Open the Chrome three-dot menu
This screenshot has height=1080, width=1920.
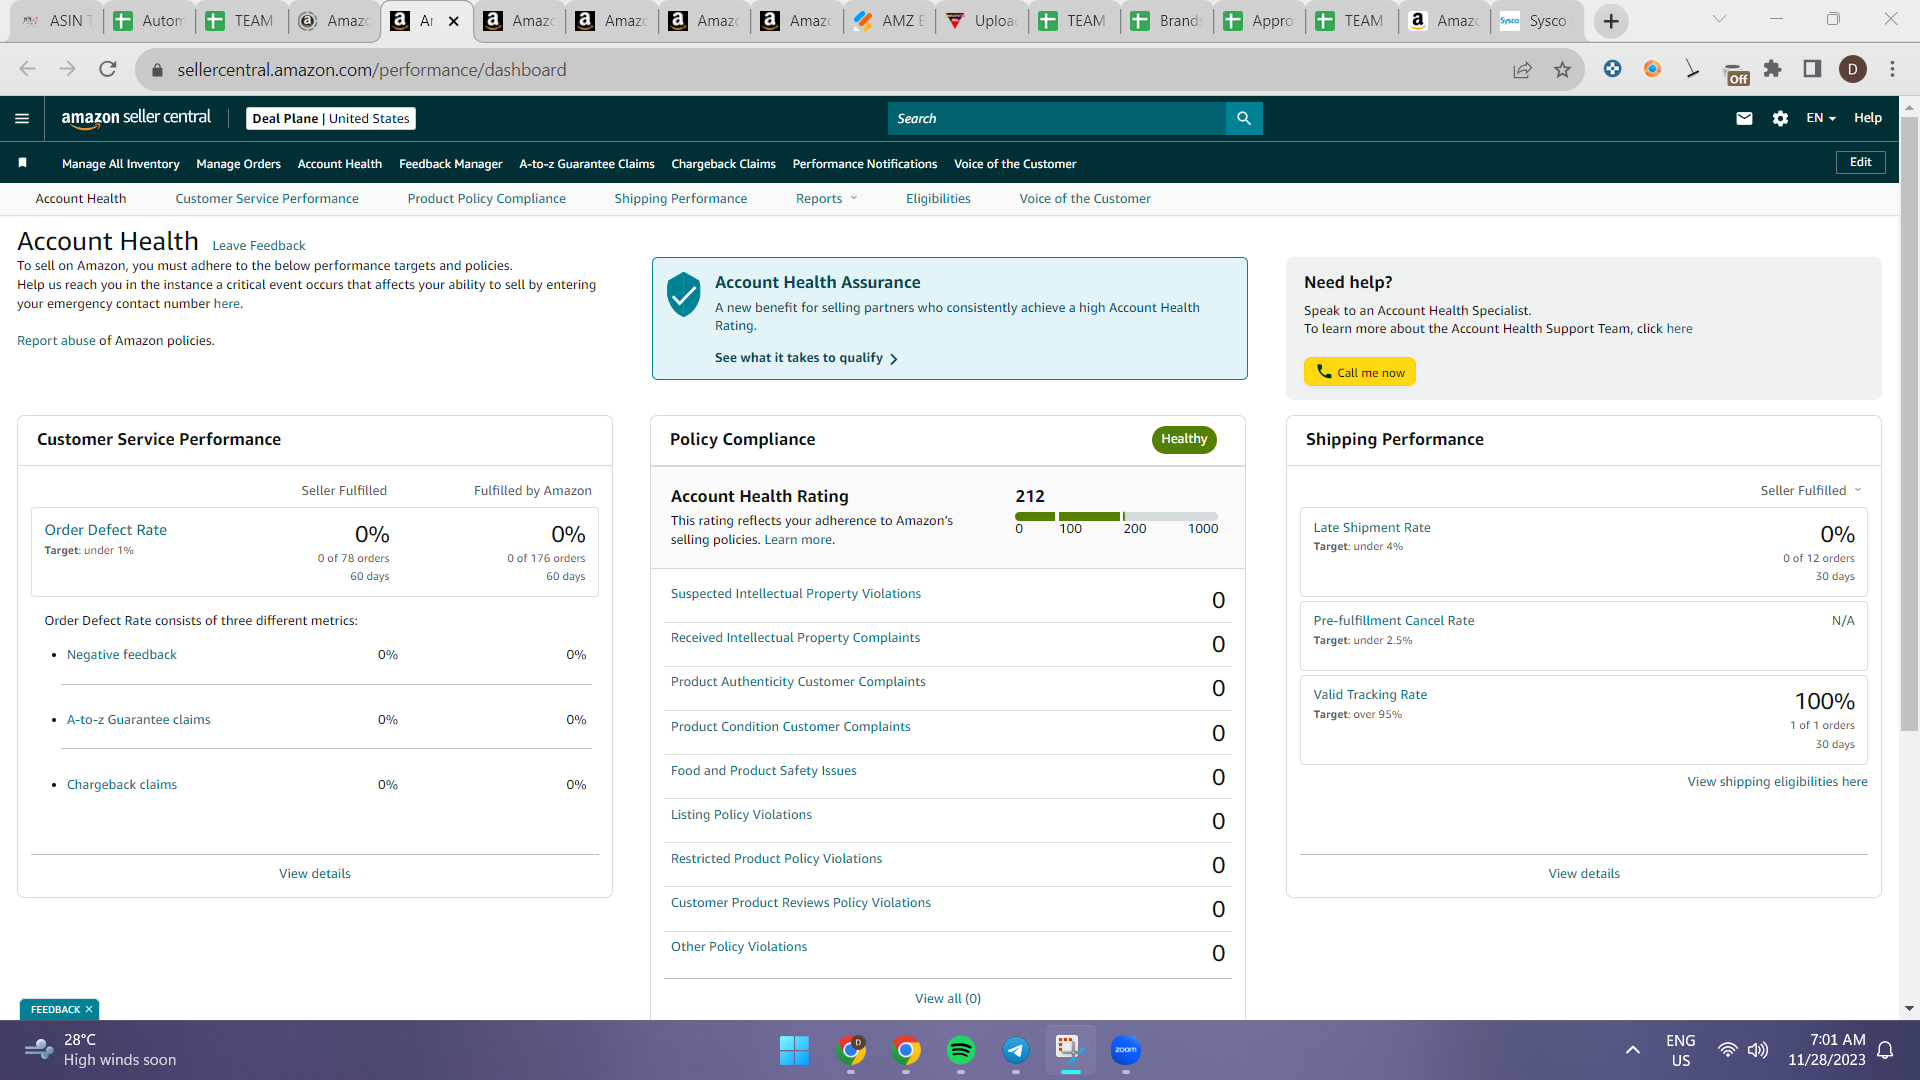(x=1892, y=69)
